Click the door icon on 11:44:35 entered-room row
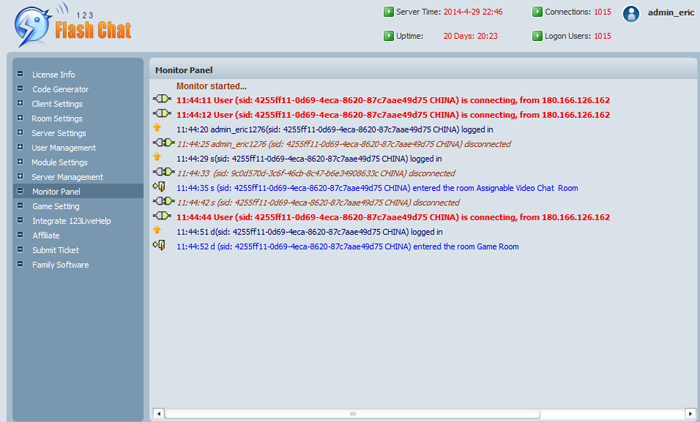 tap(159, 186)
